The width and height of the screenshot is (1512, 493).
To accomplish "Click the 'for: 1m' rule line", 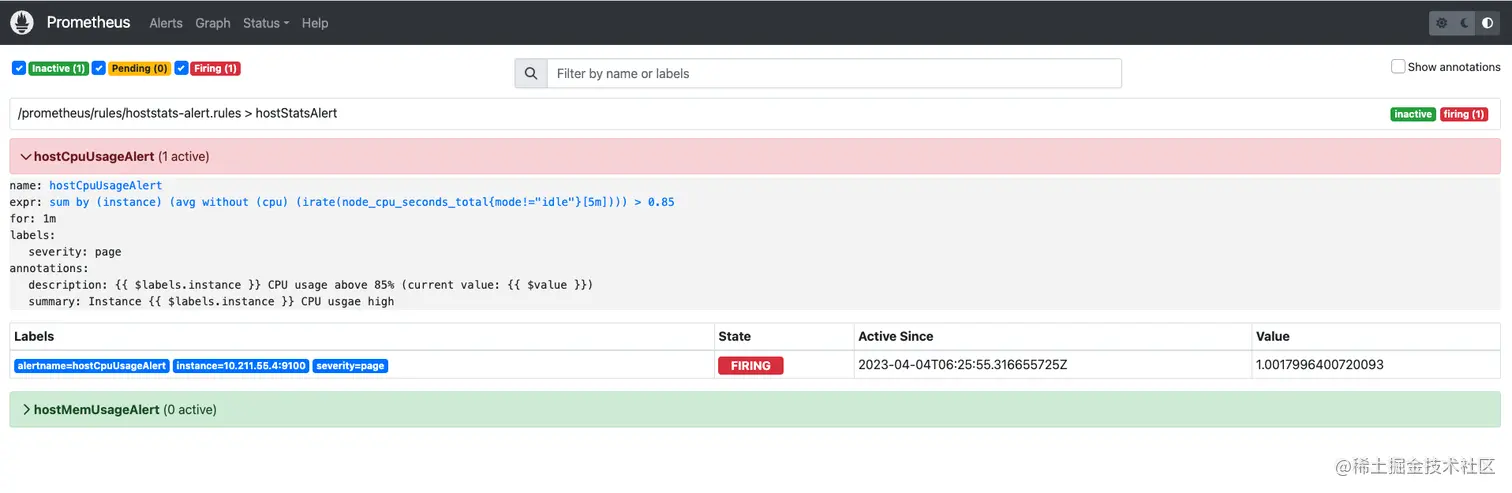I will click(x=33, y=218).
